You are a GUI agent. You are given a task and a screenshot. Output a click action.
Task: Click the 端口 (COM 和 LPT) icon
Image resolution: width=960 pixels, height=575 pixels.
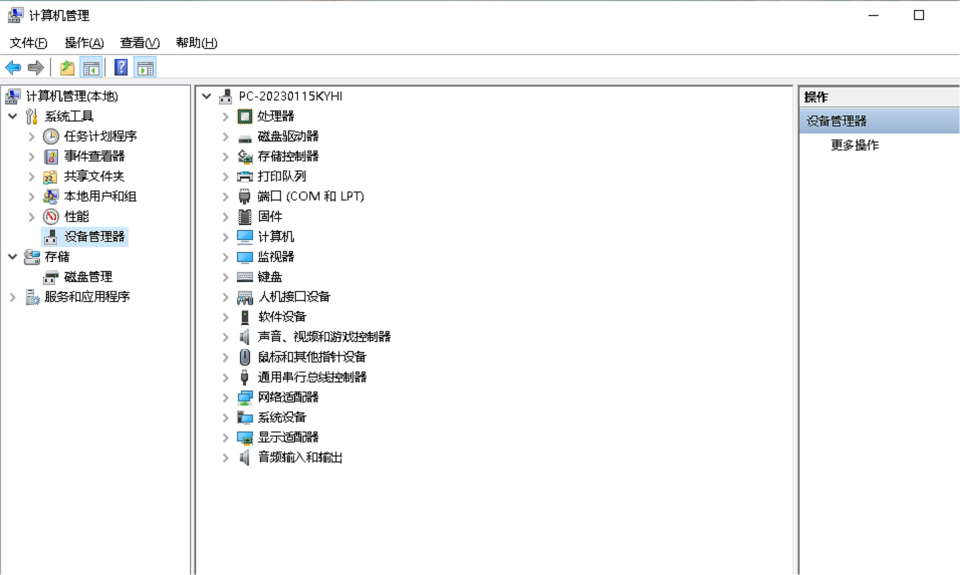coord(245,197)
